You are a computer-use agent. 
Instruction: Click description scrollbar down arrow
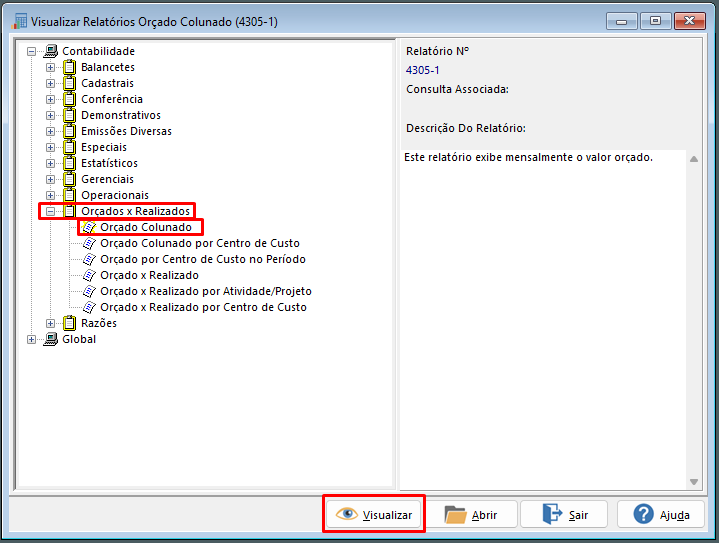[x=694, y=482]
